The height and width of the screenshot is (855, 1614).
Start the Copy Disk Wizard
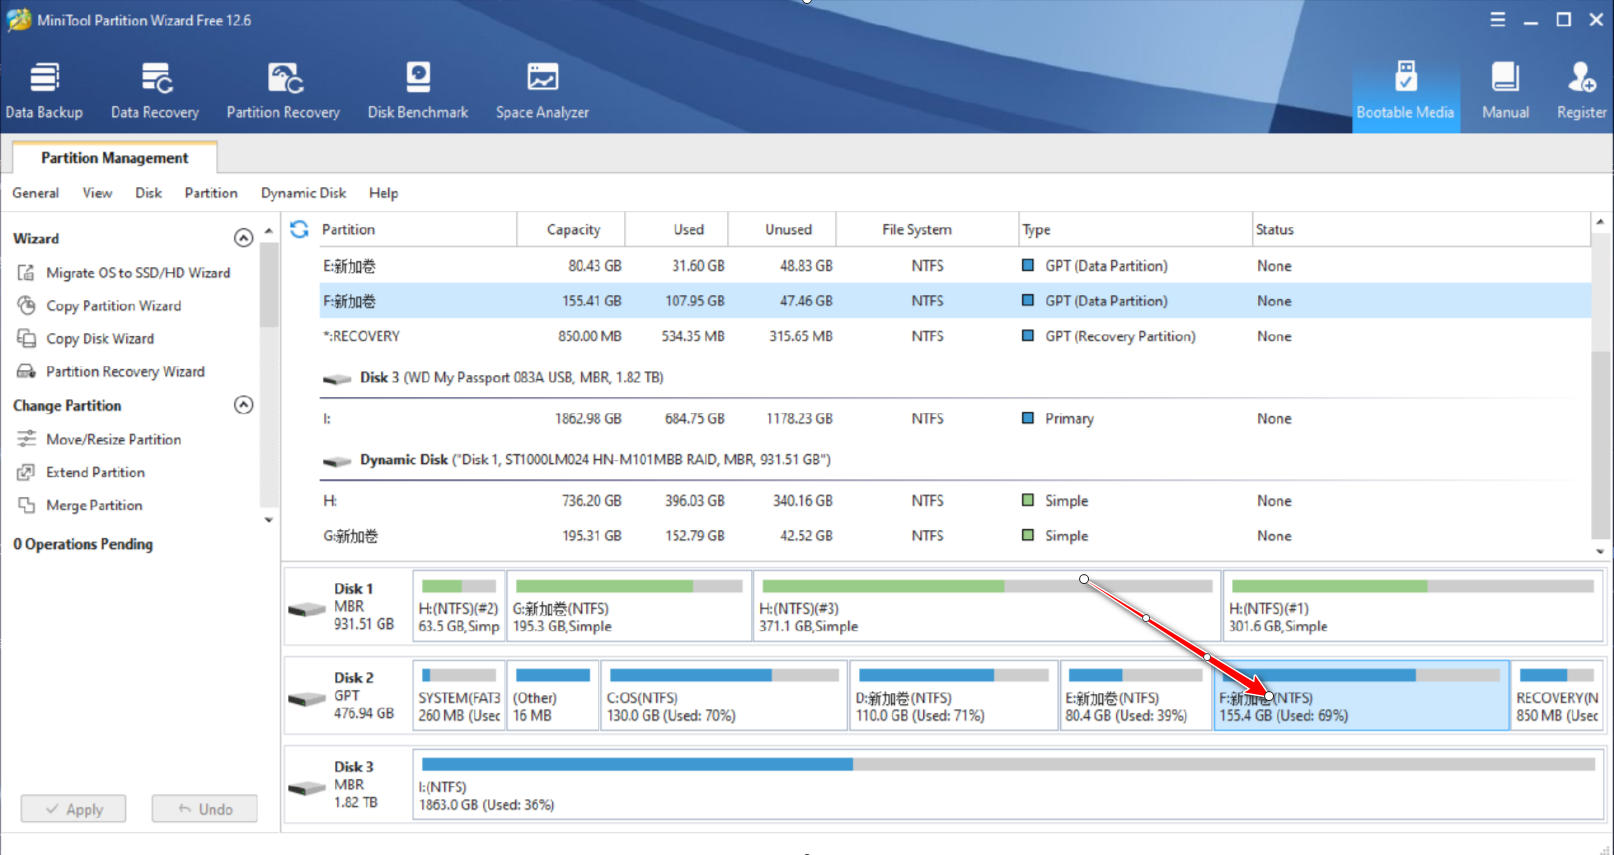[87, 338]
